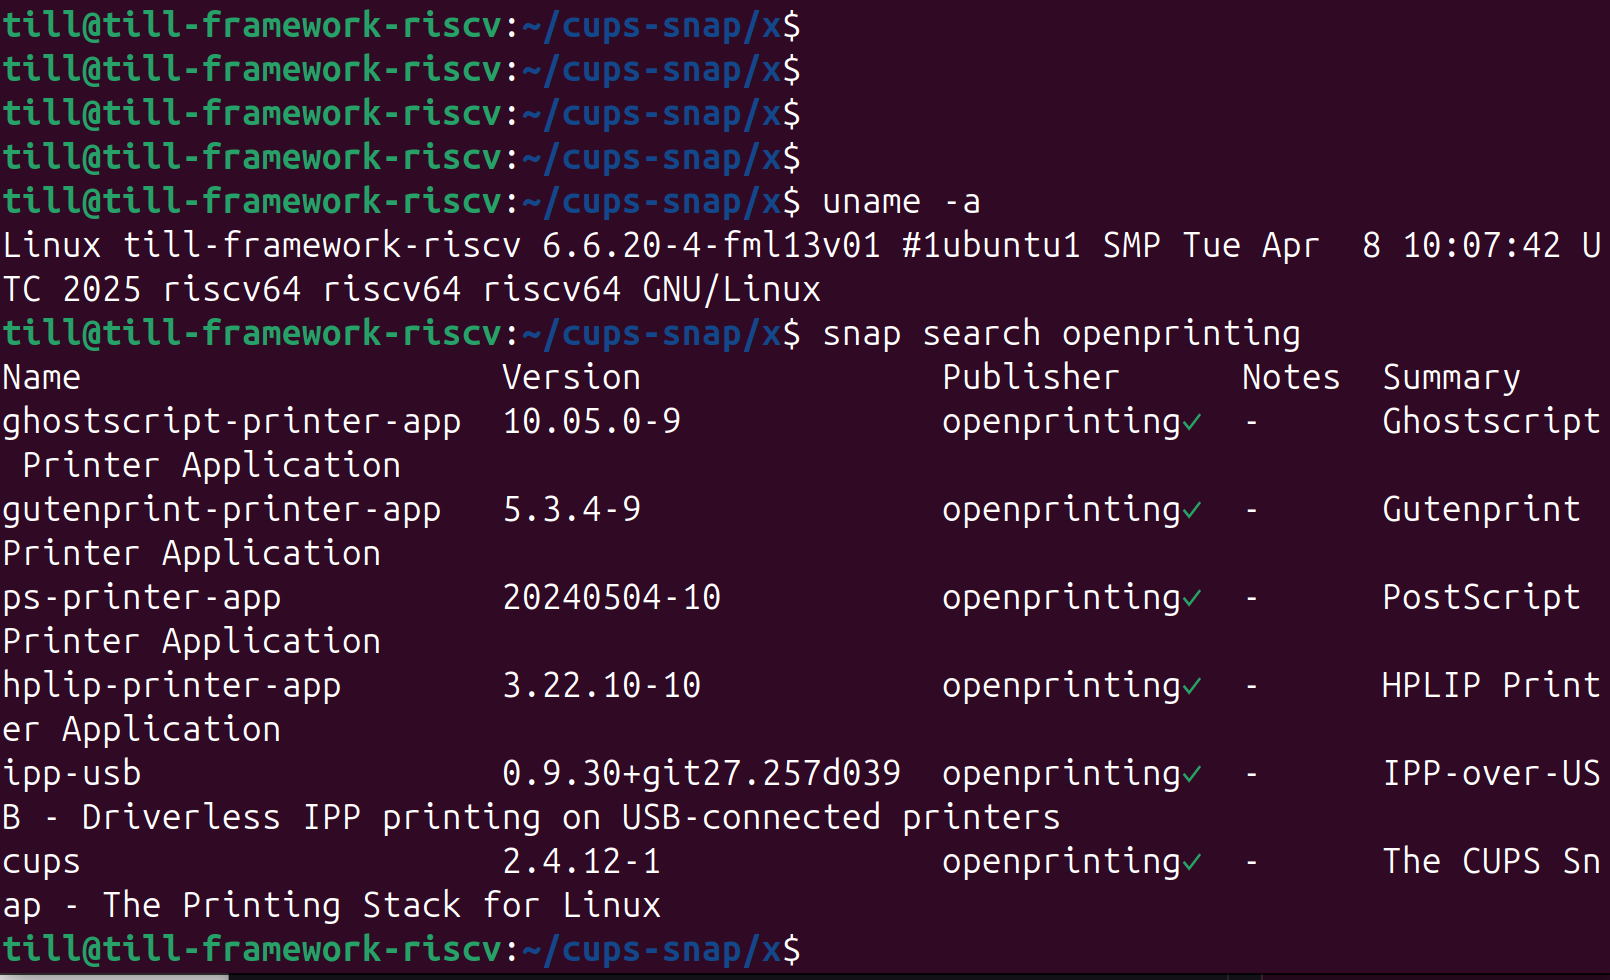Click version '20240504-10'
This screenshot has height=980, width=1610.
[x=612, y=598]
